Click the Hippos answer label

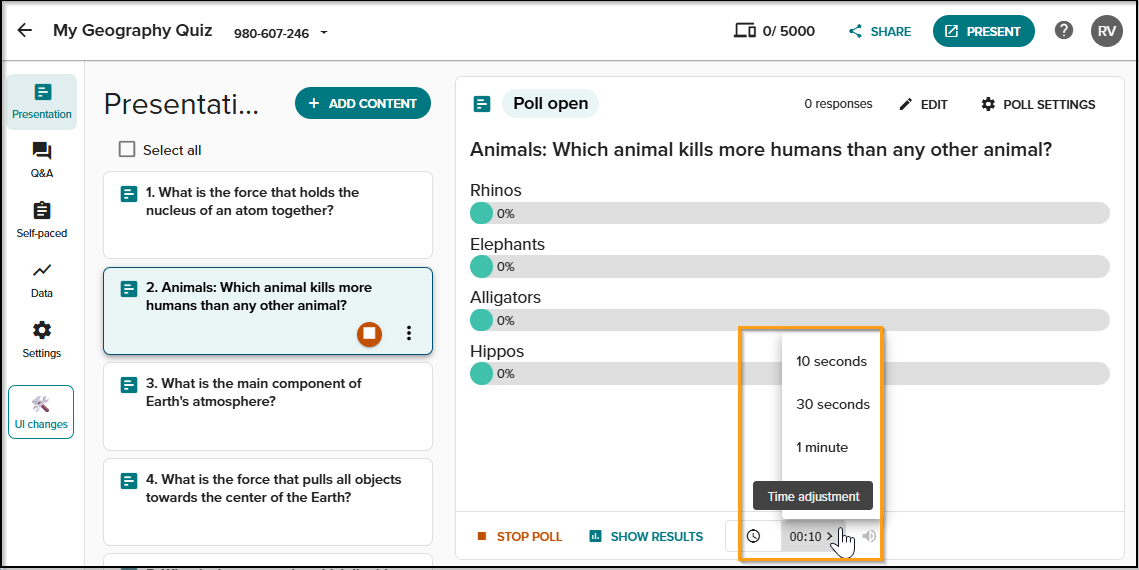[497, 351]
